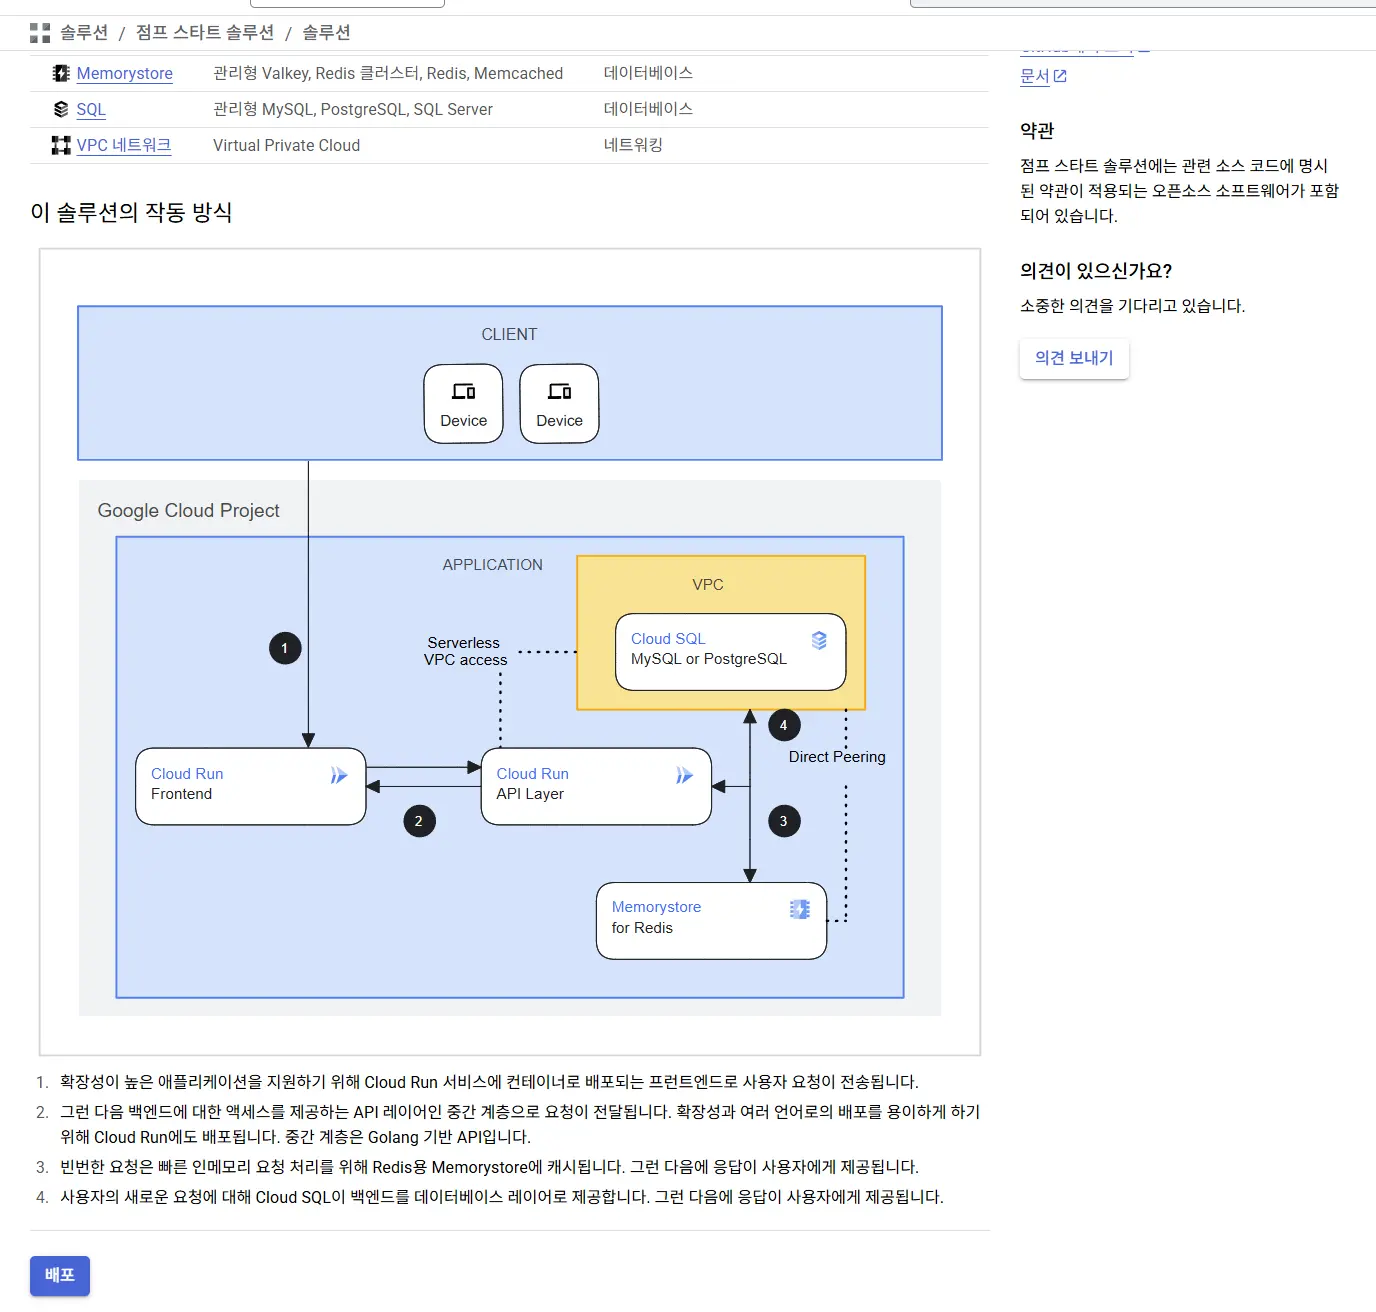Click the grid icon left of the breadcrumb
Image resolution: width=1376 pixels, height=1312 pixels.
click(x=40, y=32)
